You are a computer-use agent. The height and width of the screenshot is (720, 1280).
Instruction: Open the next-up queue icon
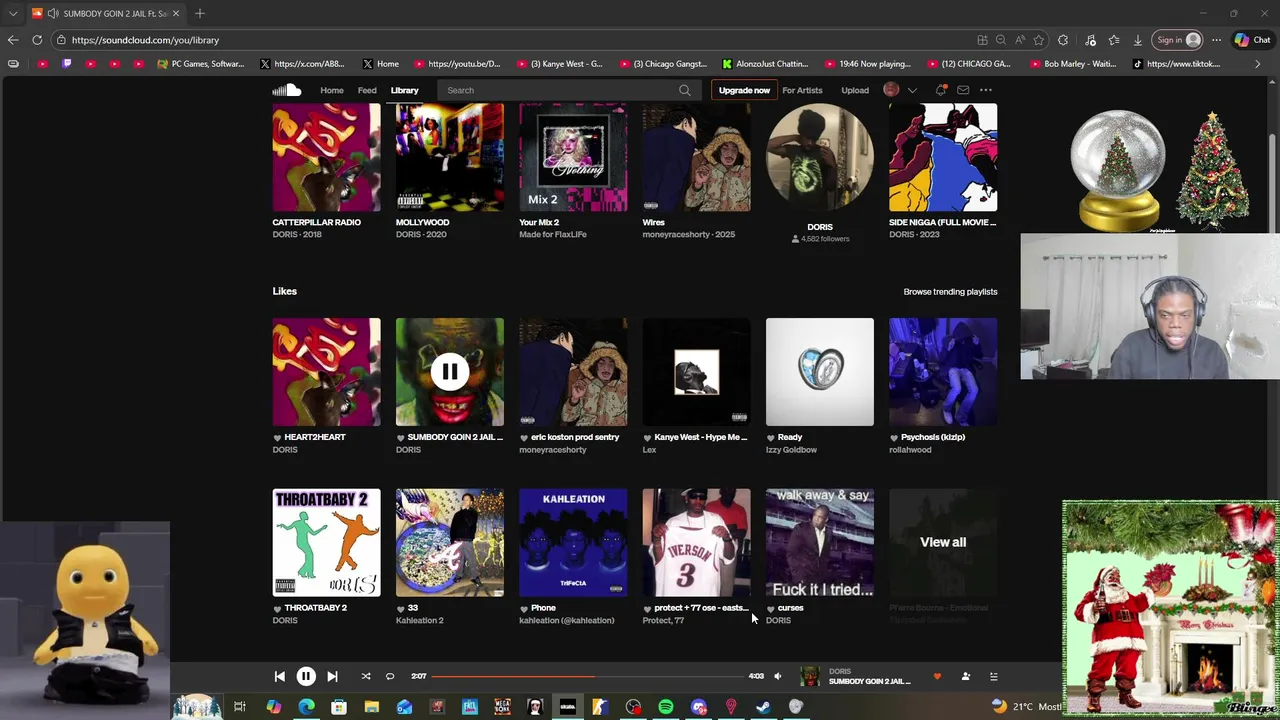point(993,677)
